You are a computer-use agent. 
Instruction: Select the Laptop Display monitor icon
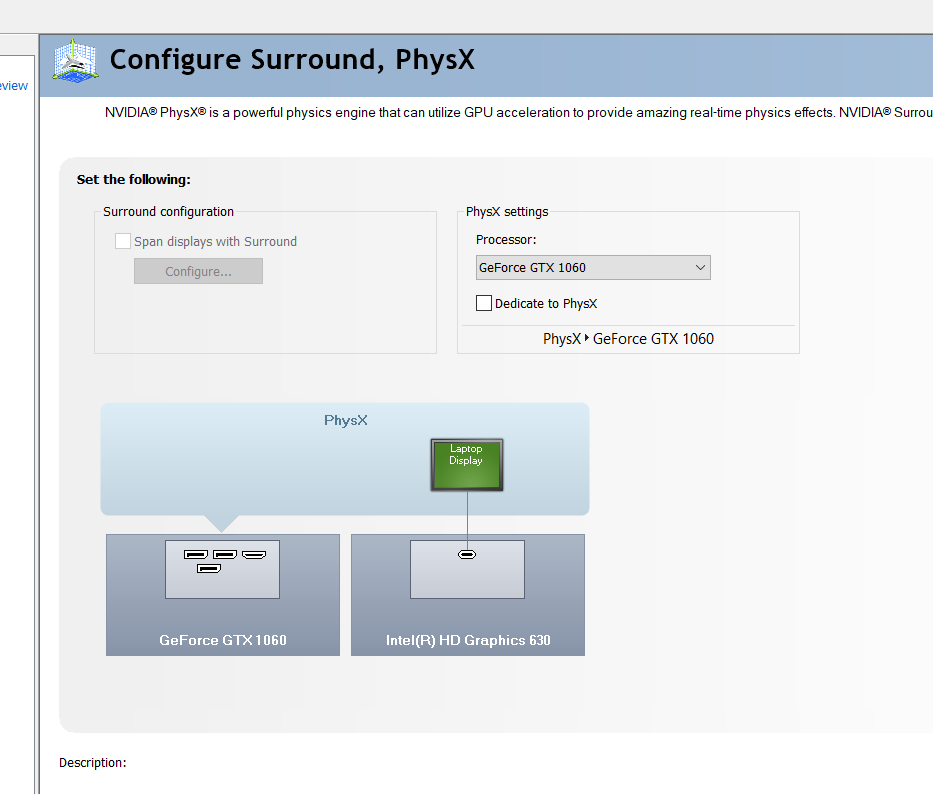click(x=466, y=465)
